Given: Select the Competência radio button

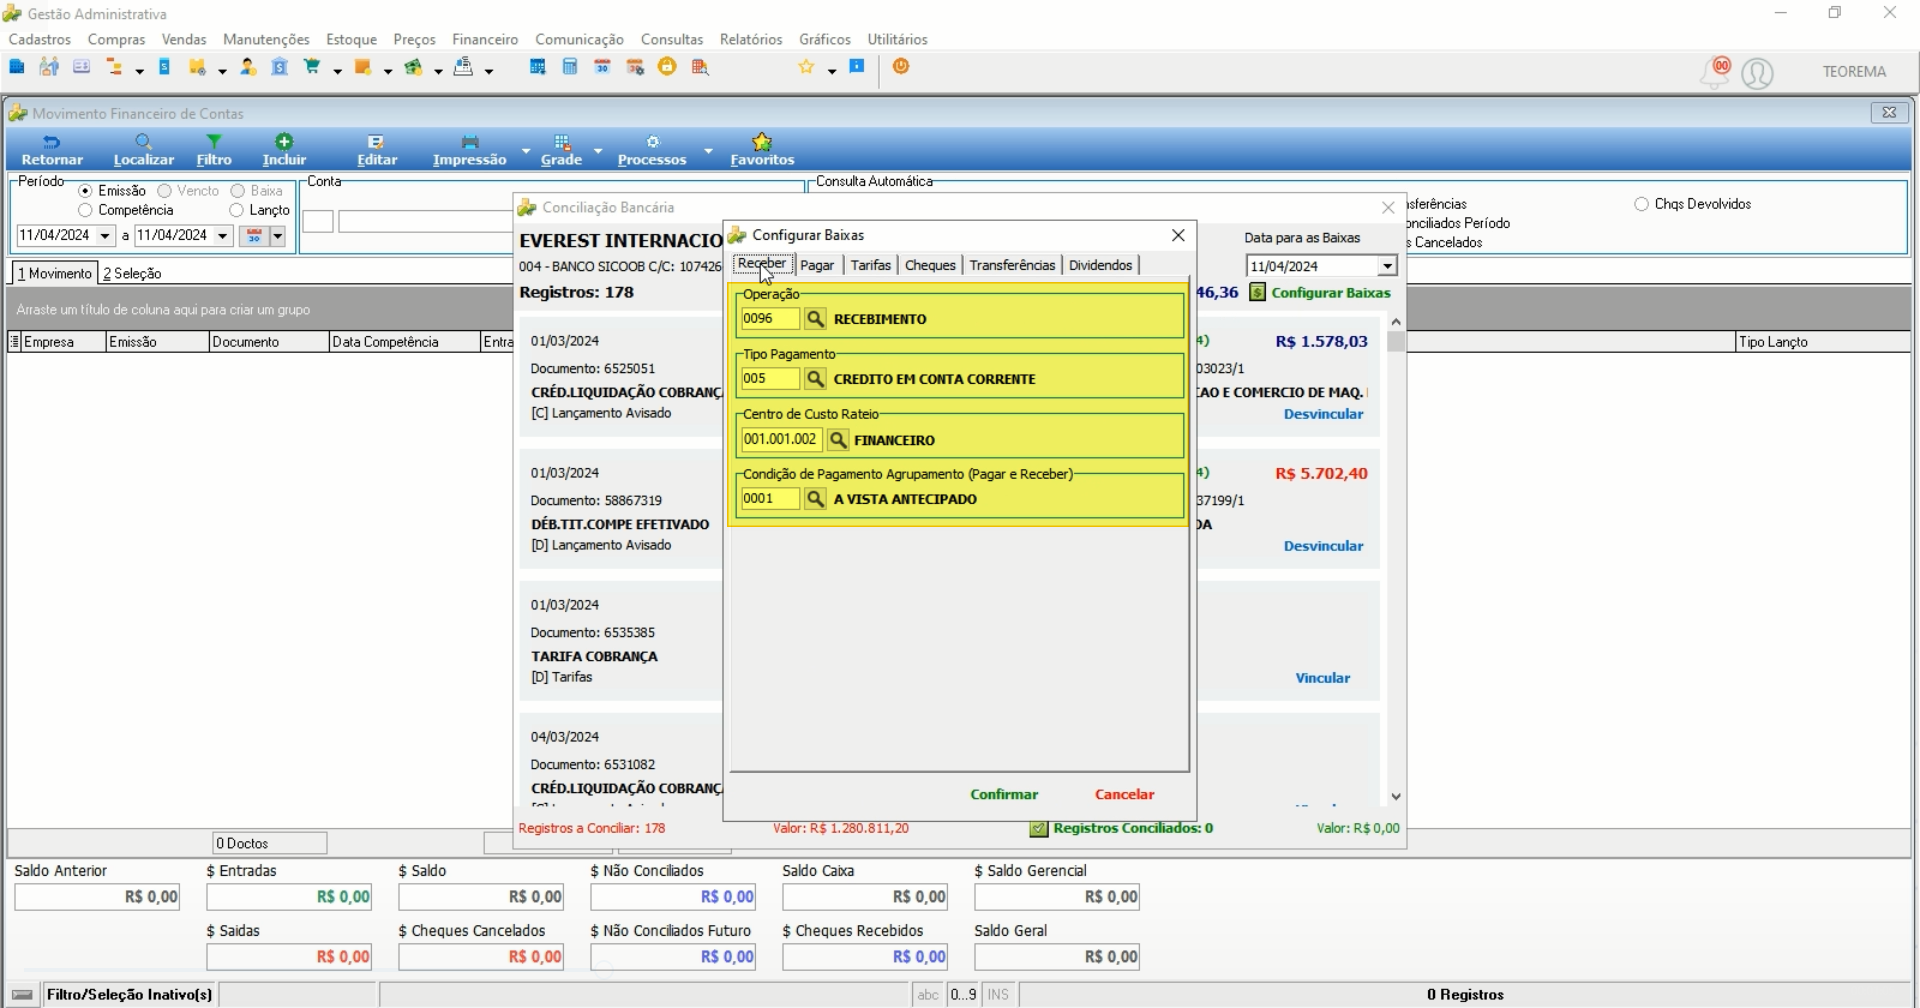Looking at the screenshot, I should [85, 210].
